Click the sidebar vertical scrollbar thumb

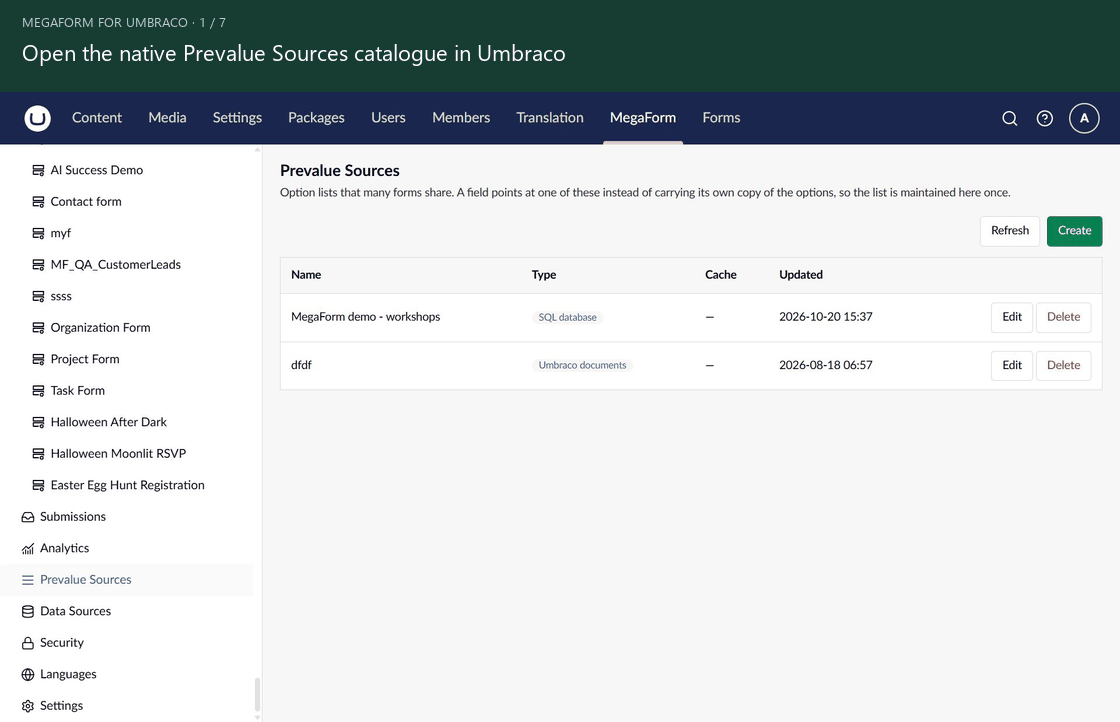point(257,694)
